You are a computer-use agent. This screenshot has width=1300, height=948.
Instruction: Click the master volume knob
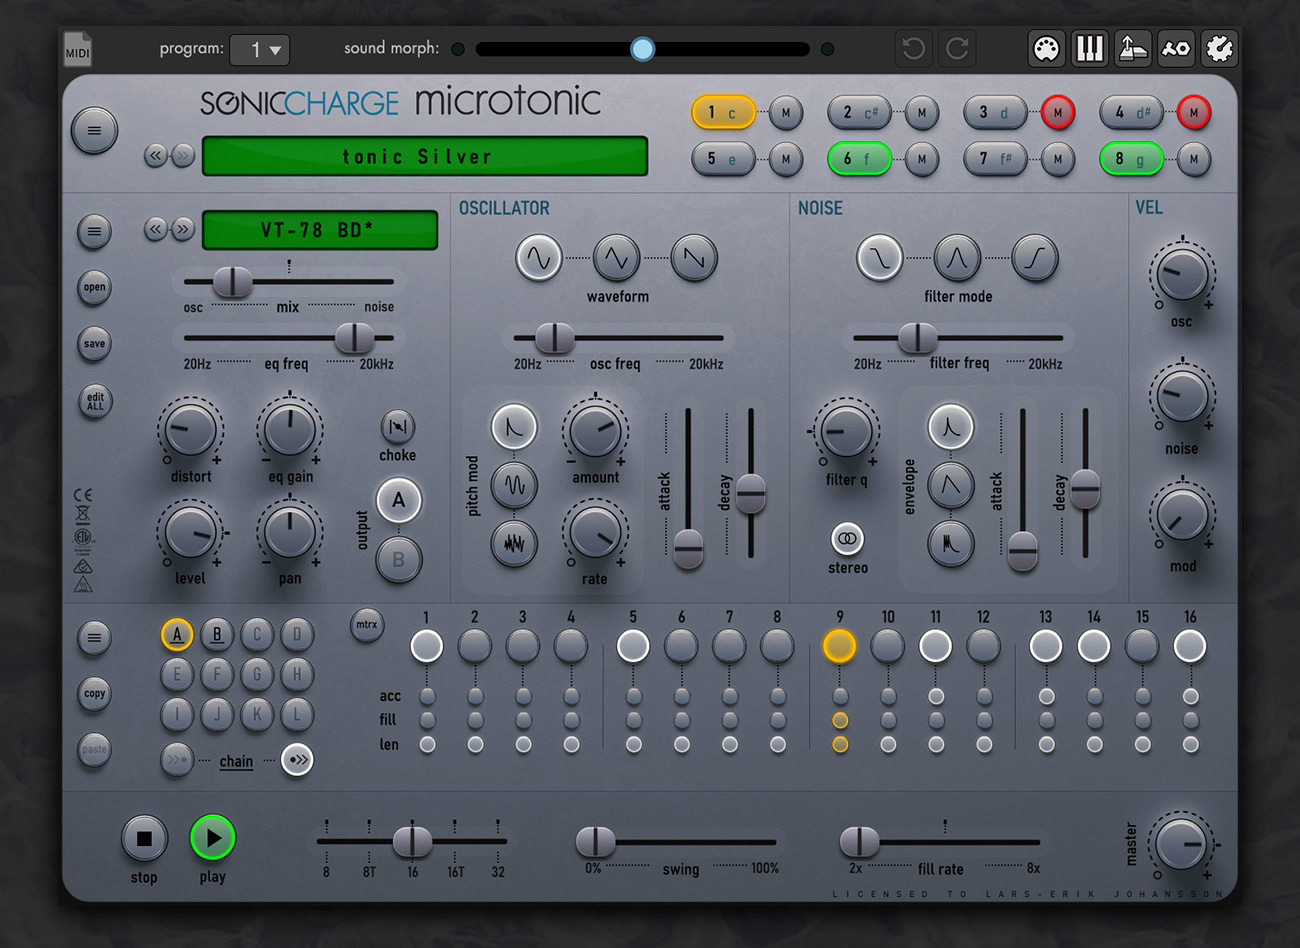(x=1182, y=844)
